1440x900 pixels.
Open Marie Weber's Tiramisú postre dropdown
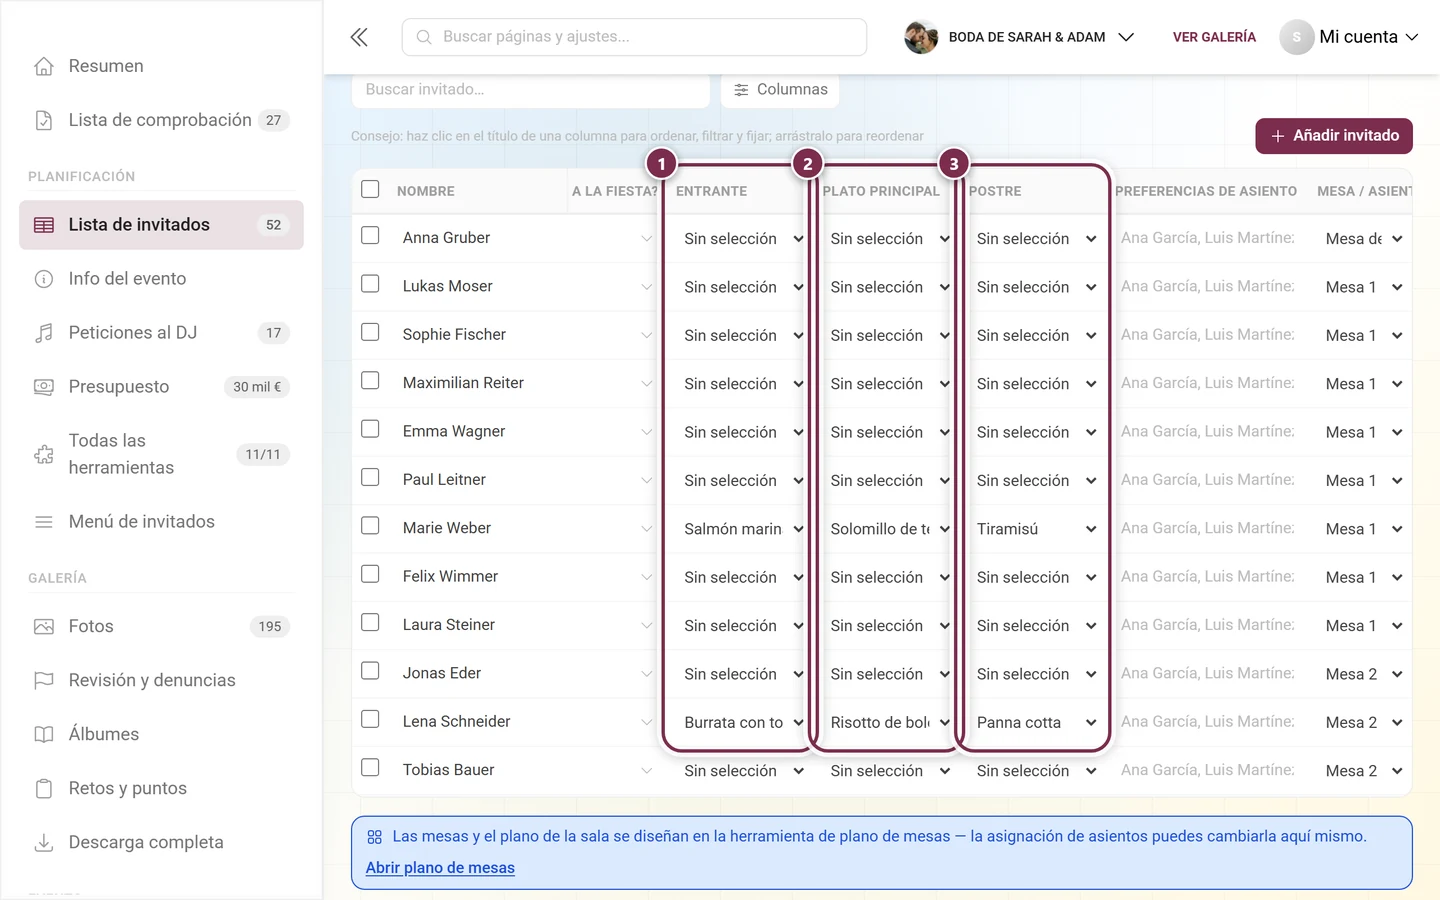click(x=1036, y=529)
